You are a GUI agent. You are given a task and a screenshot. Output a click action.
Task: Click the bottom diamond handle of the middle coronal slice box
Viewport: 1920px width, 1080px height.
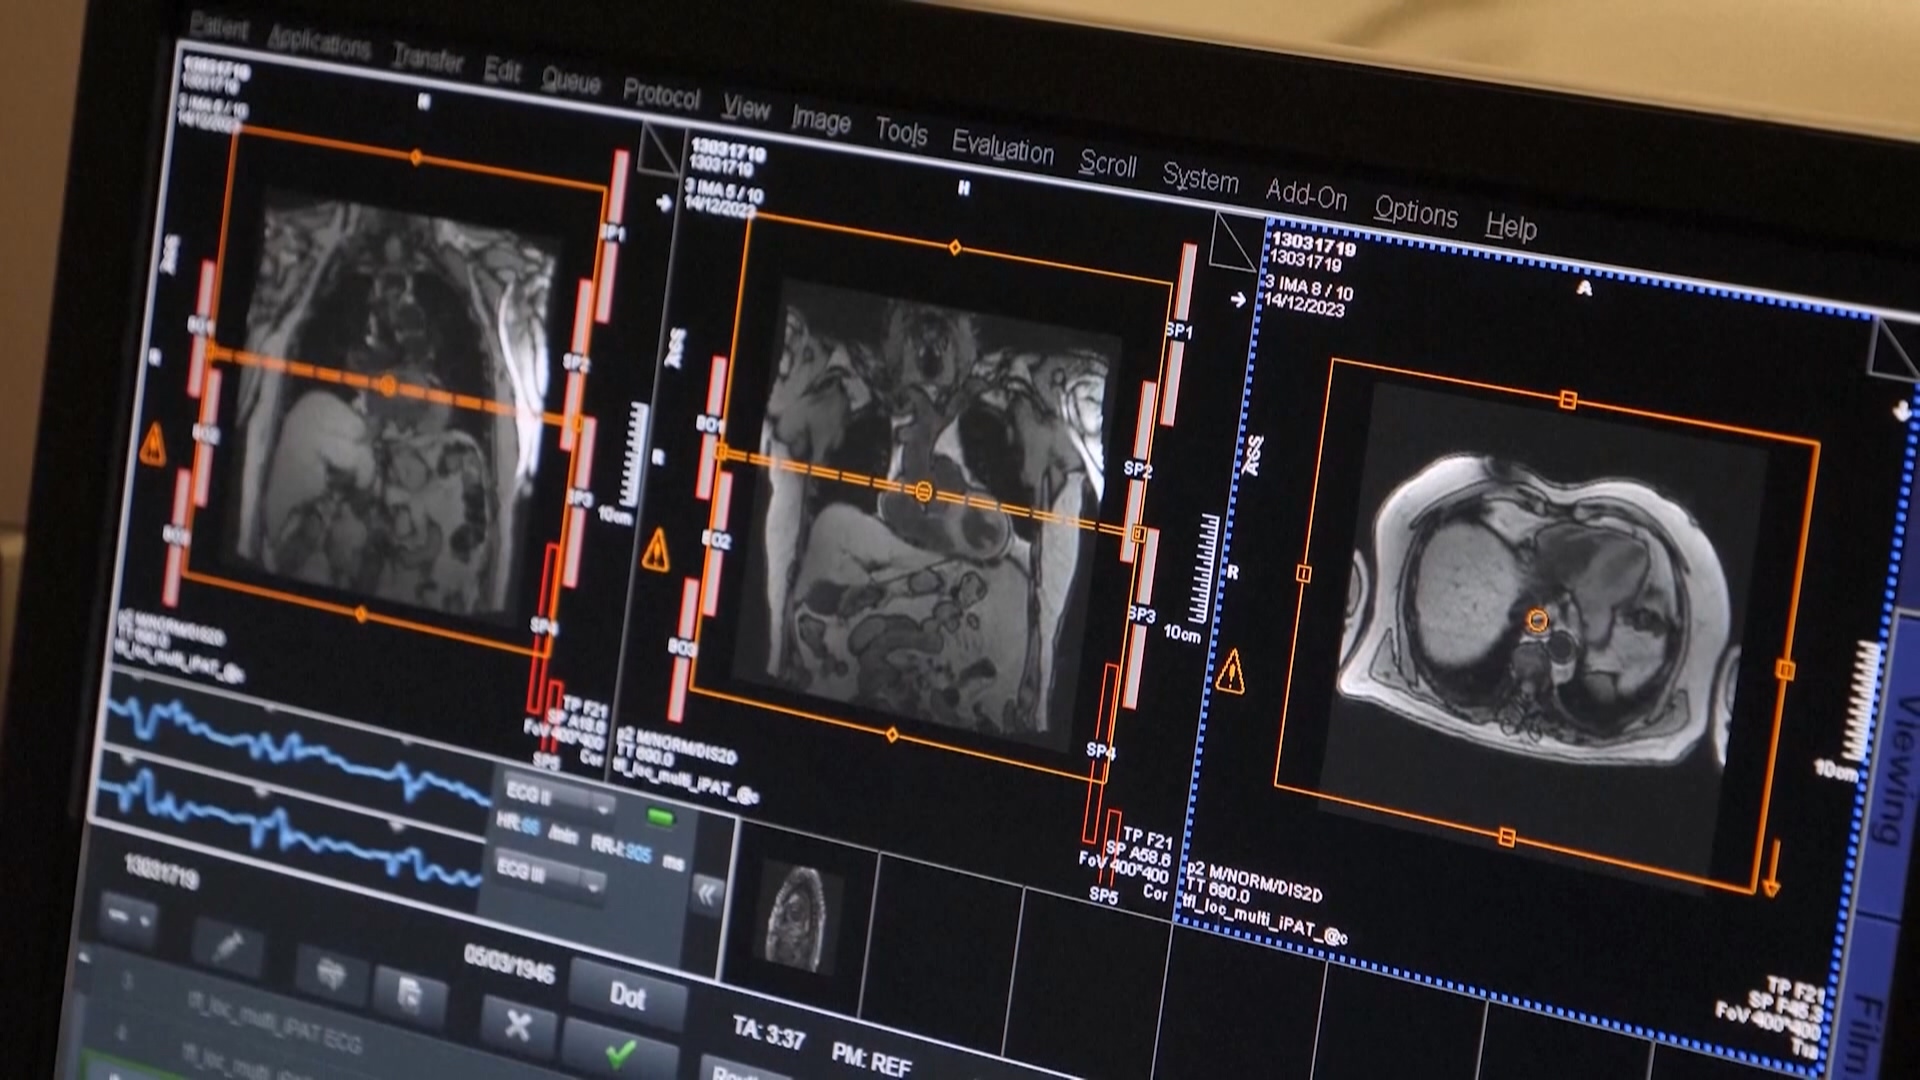[892, 735]
